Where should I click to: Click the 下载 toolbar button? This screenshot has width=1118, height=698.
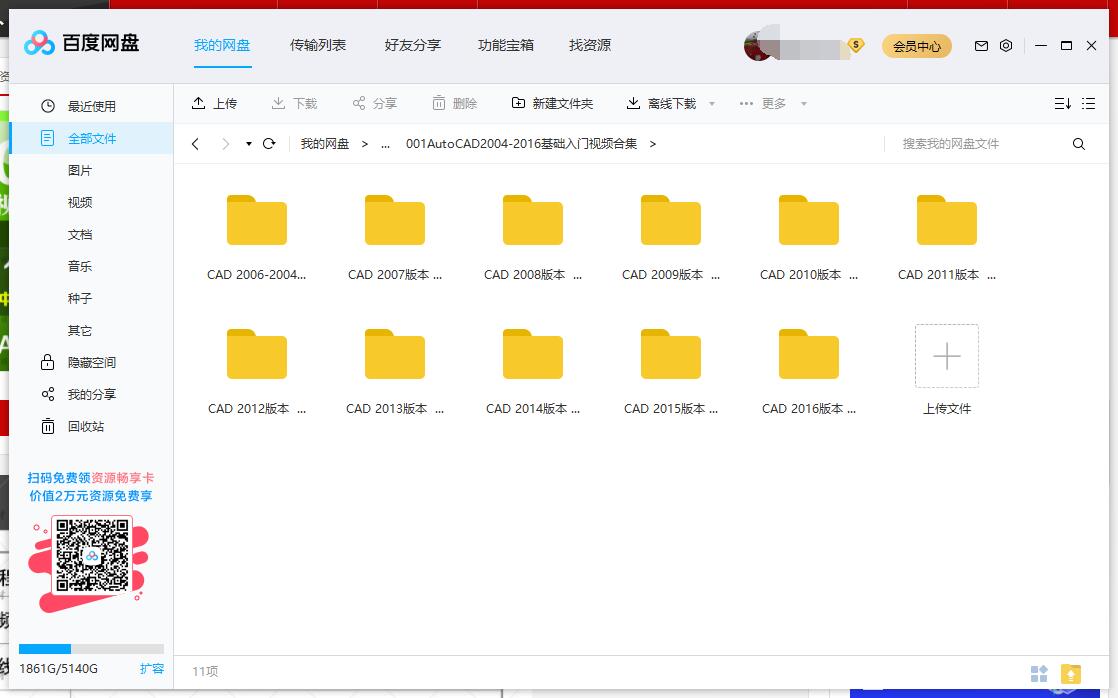coord(294,104)
